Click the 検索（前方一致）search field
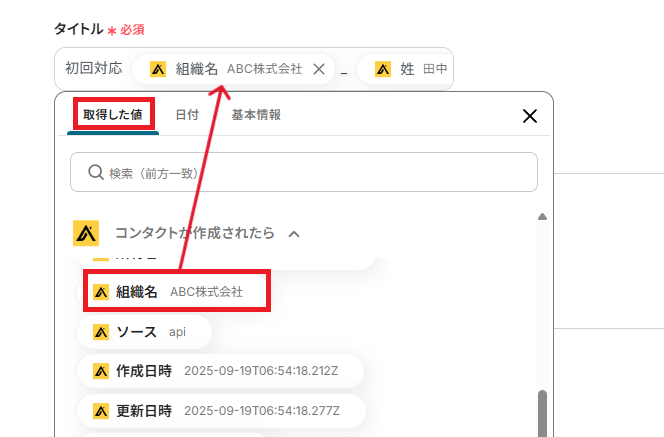Screen dimensions: 664x437 [x=304, y=172]
